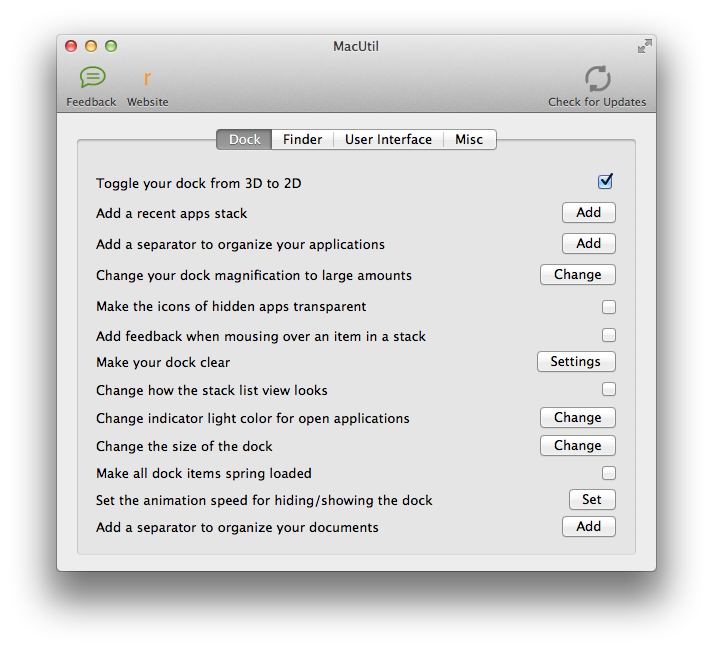The image size is (713, 650).
Task: Enable Make all dock items spring loaded
Action: pyautogui.click(x=608, y=473)
